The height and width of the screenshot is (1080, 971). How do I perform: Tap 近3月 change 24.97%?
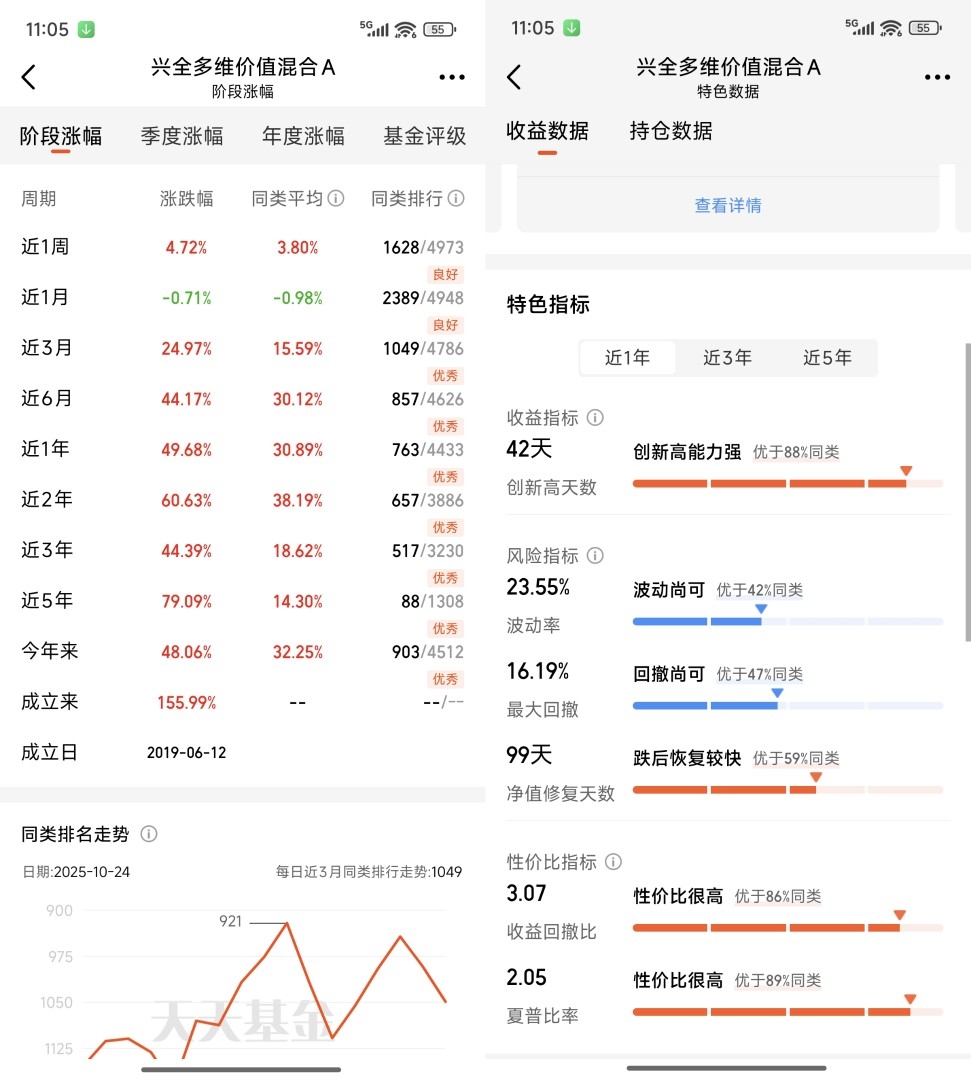pos(186,349)
